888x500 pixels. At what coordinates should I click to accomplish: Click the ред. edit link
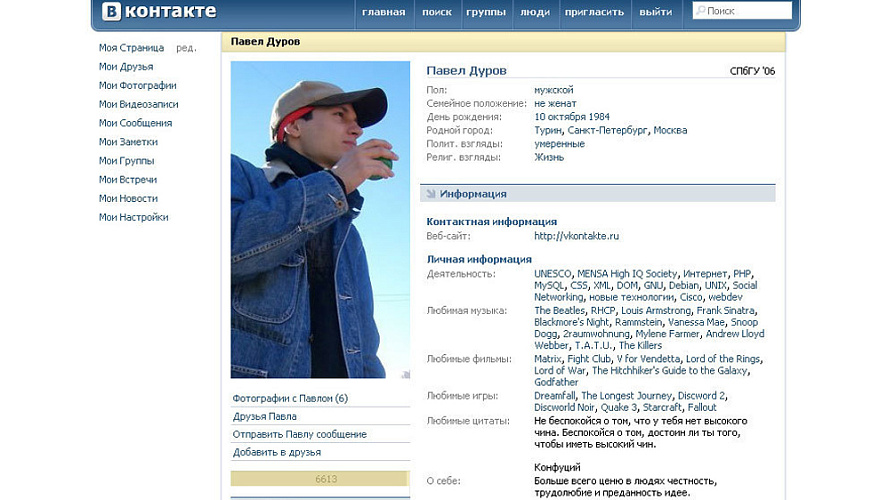(186, 48)
